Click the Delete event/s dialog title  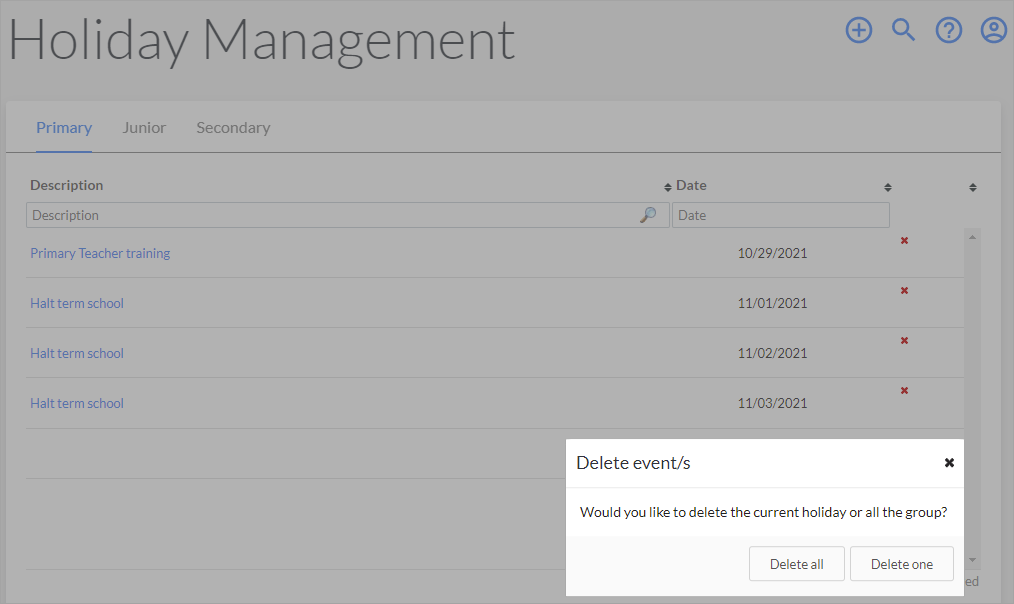(x=633, y=463)
